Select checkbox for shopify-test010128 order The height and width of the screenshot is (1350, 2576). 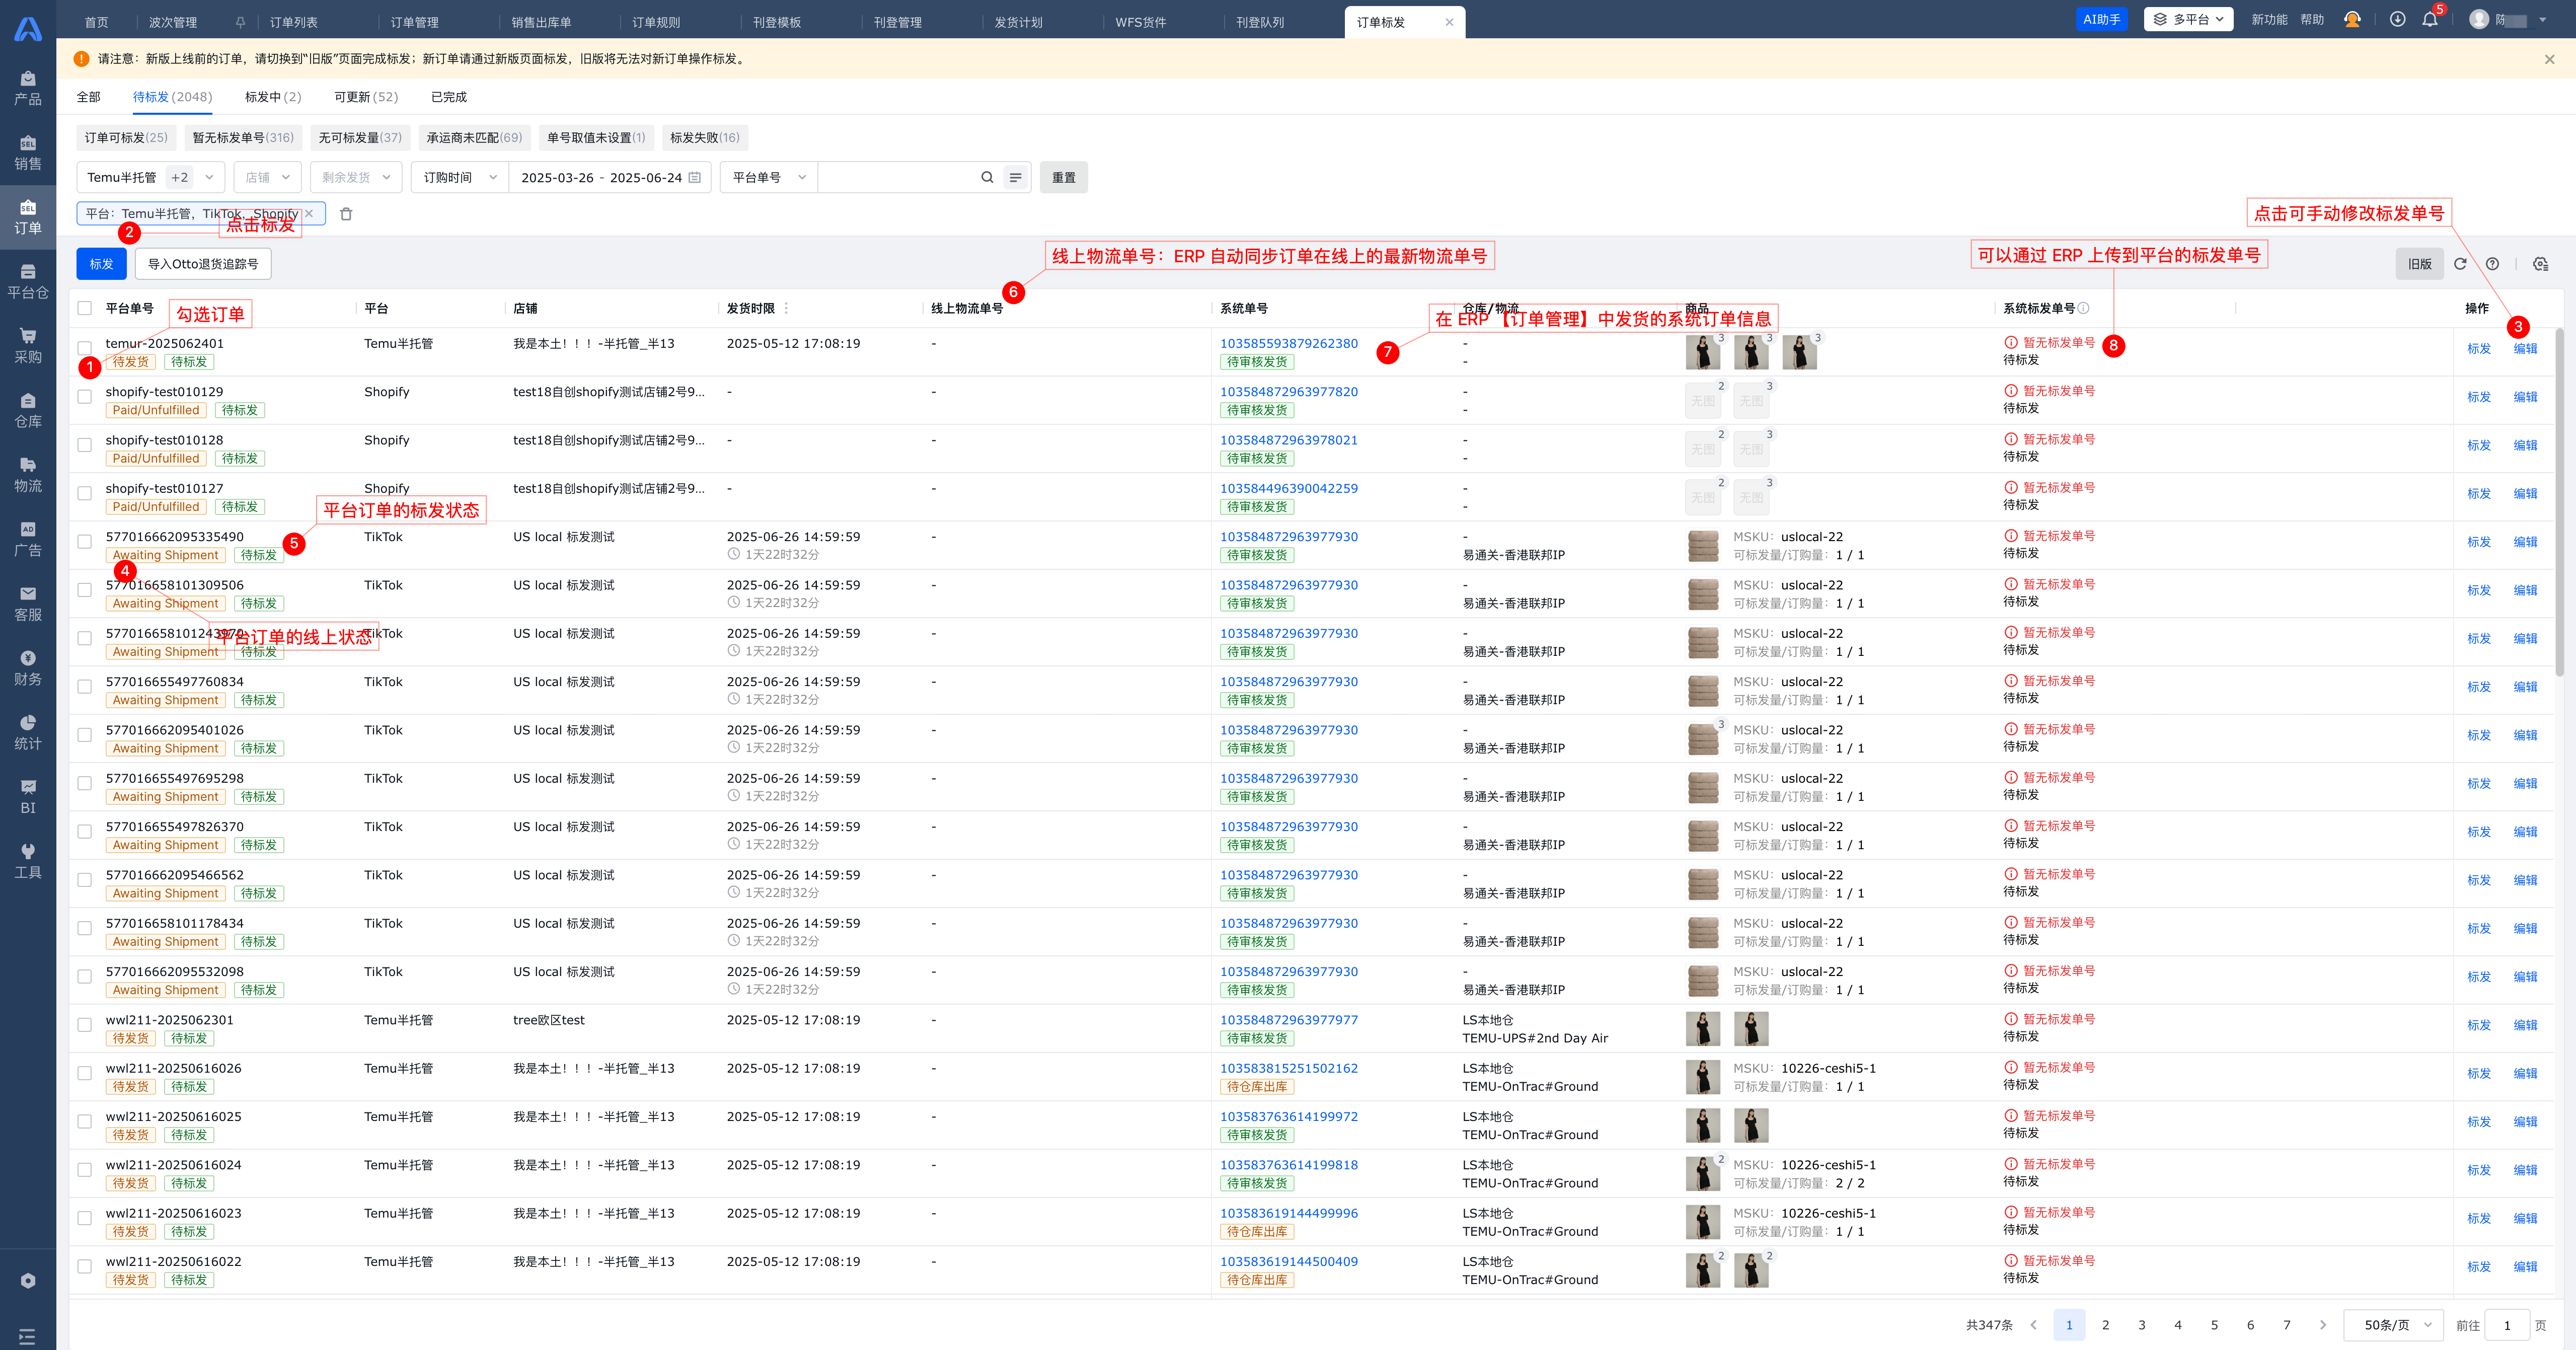click(x=85, y=445)
